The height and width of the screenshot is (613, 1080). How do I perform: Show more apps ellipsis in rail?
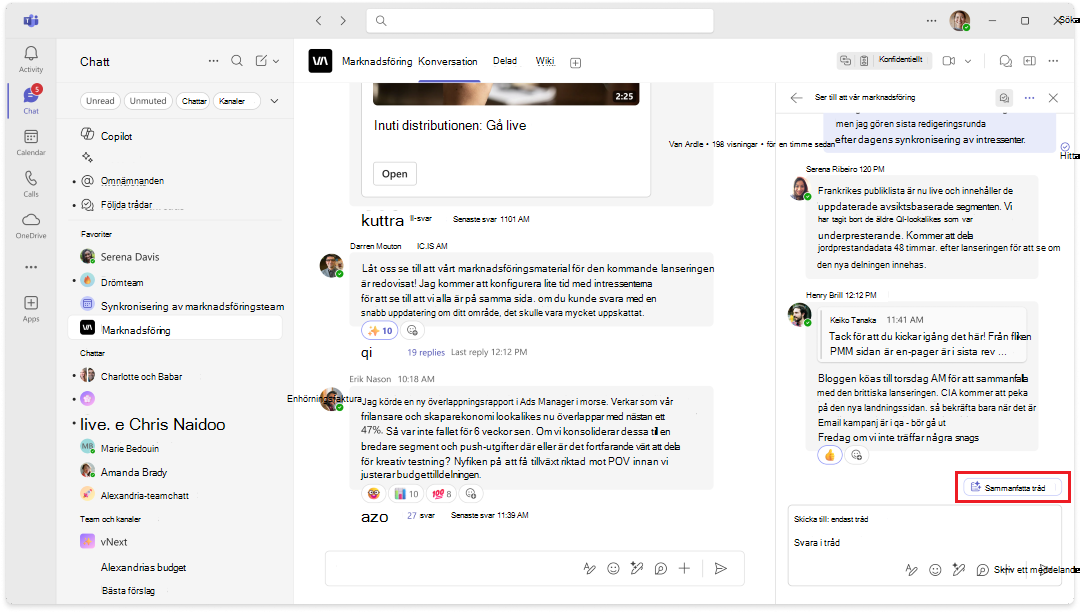pyautogui.click(x=31, y=267)
